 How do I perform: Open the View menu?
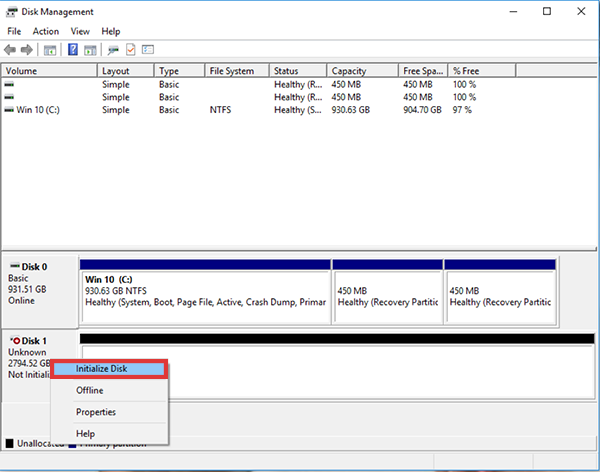(x=80, y=31)
